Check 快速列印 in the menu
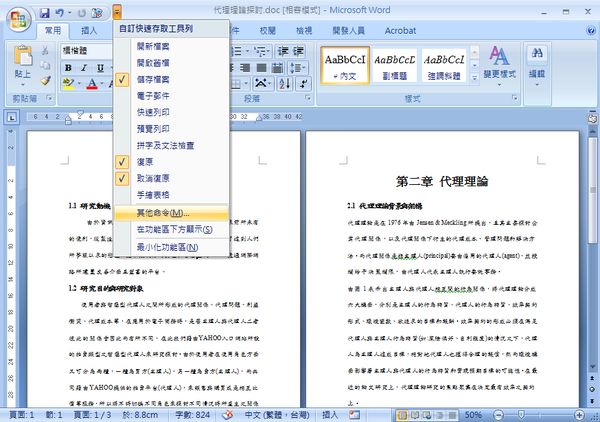 (171, 112)
